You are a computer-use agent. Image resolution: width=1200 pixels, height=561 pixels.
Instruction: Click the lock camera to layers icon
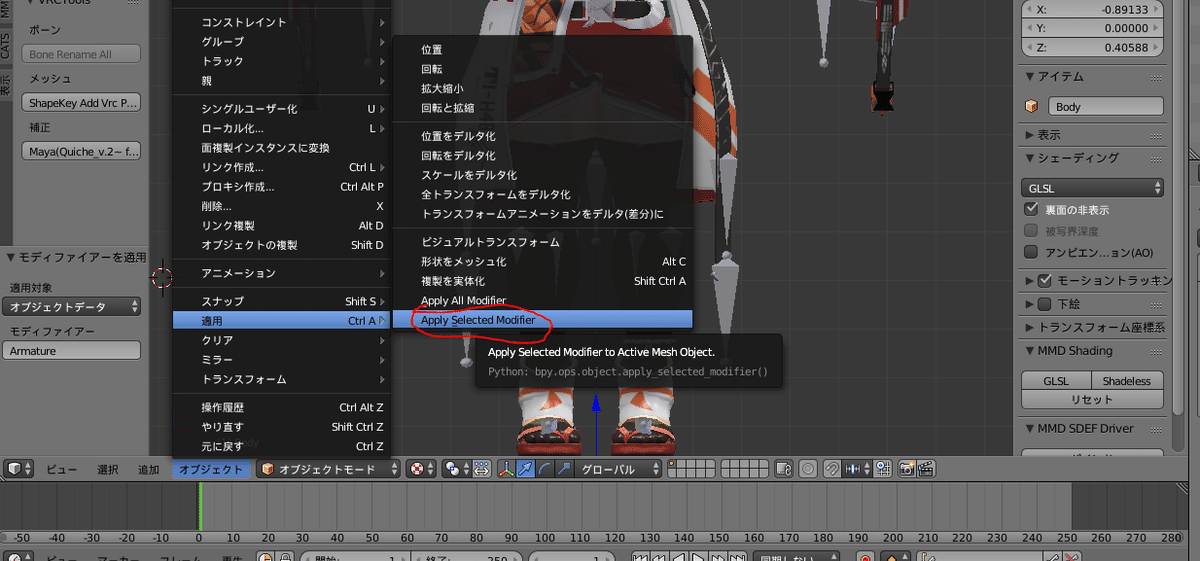783,469
